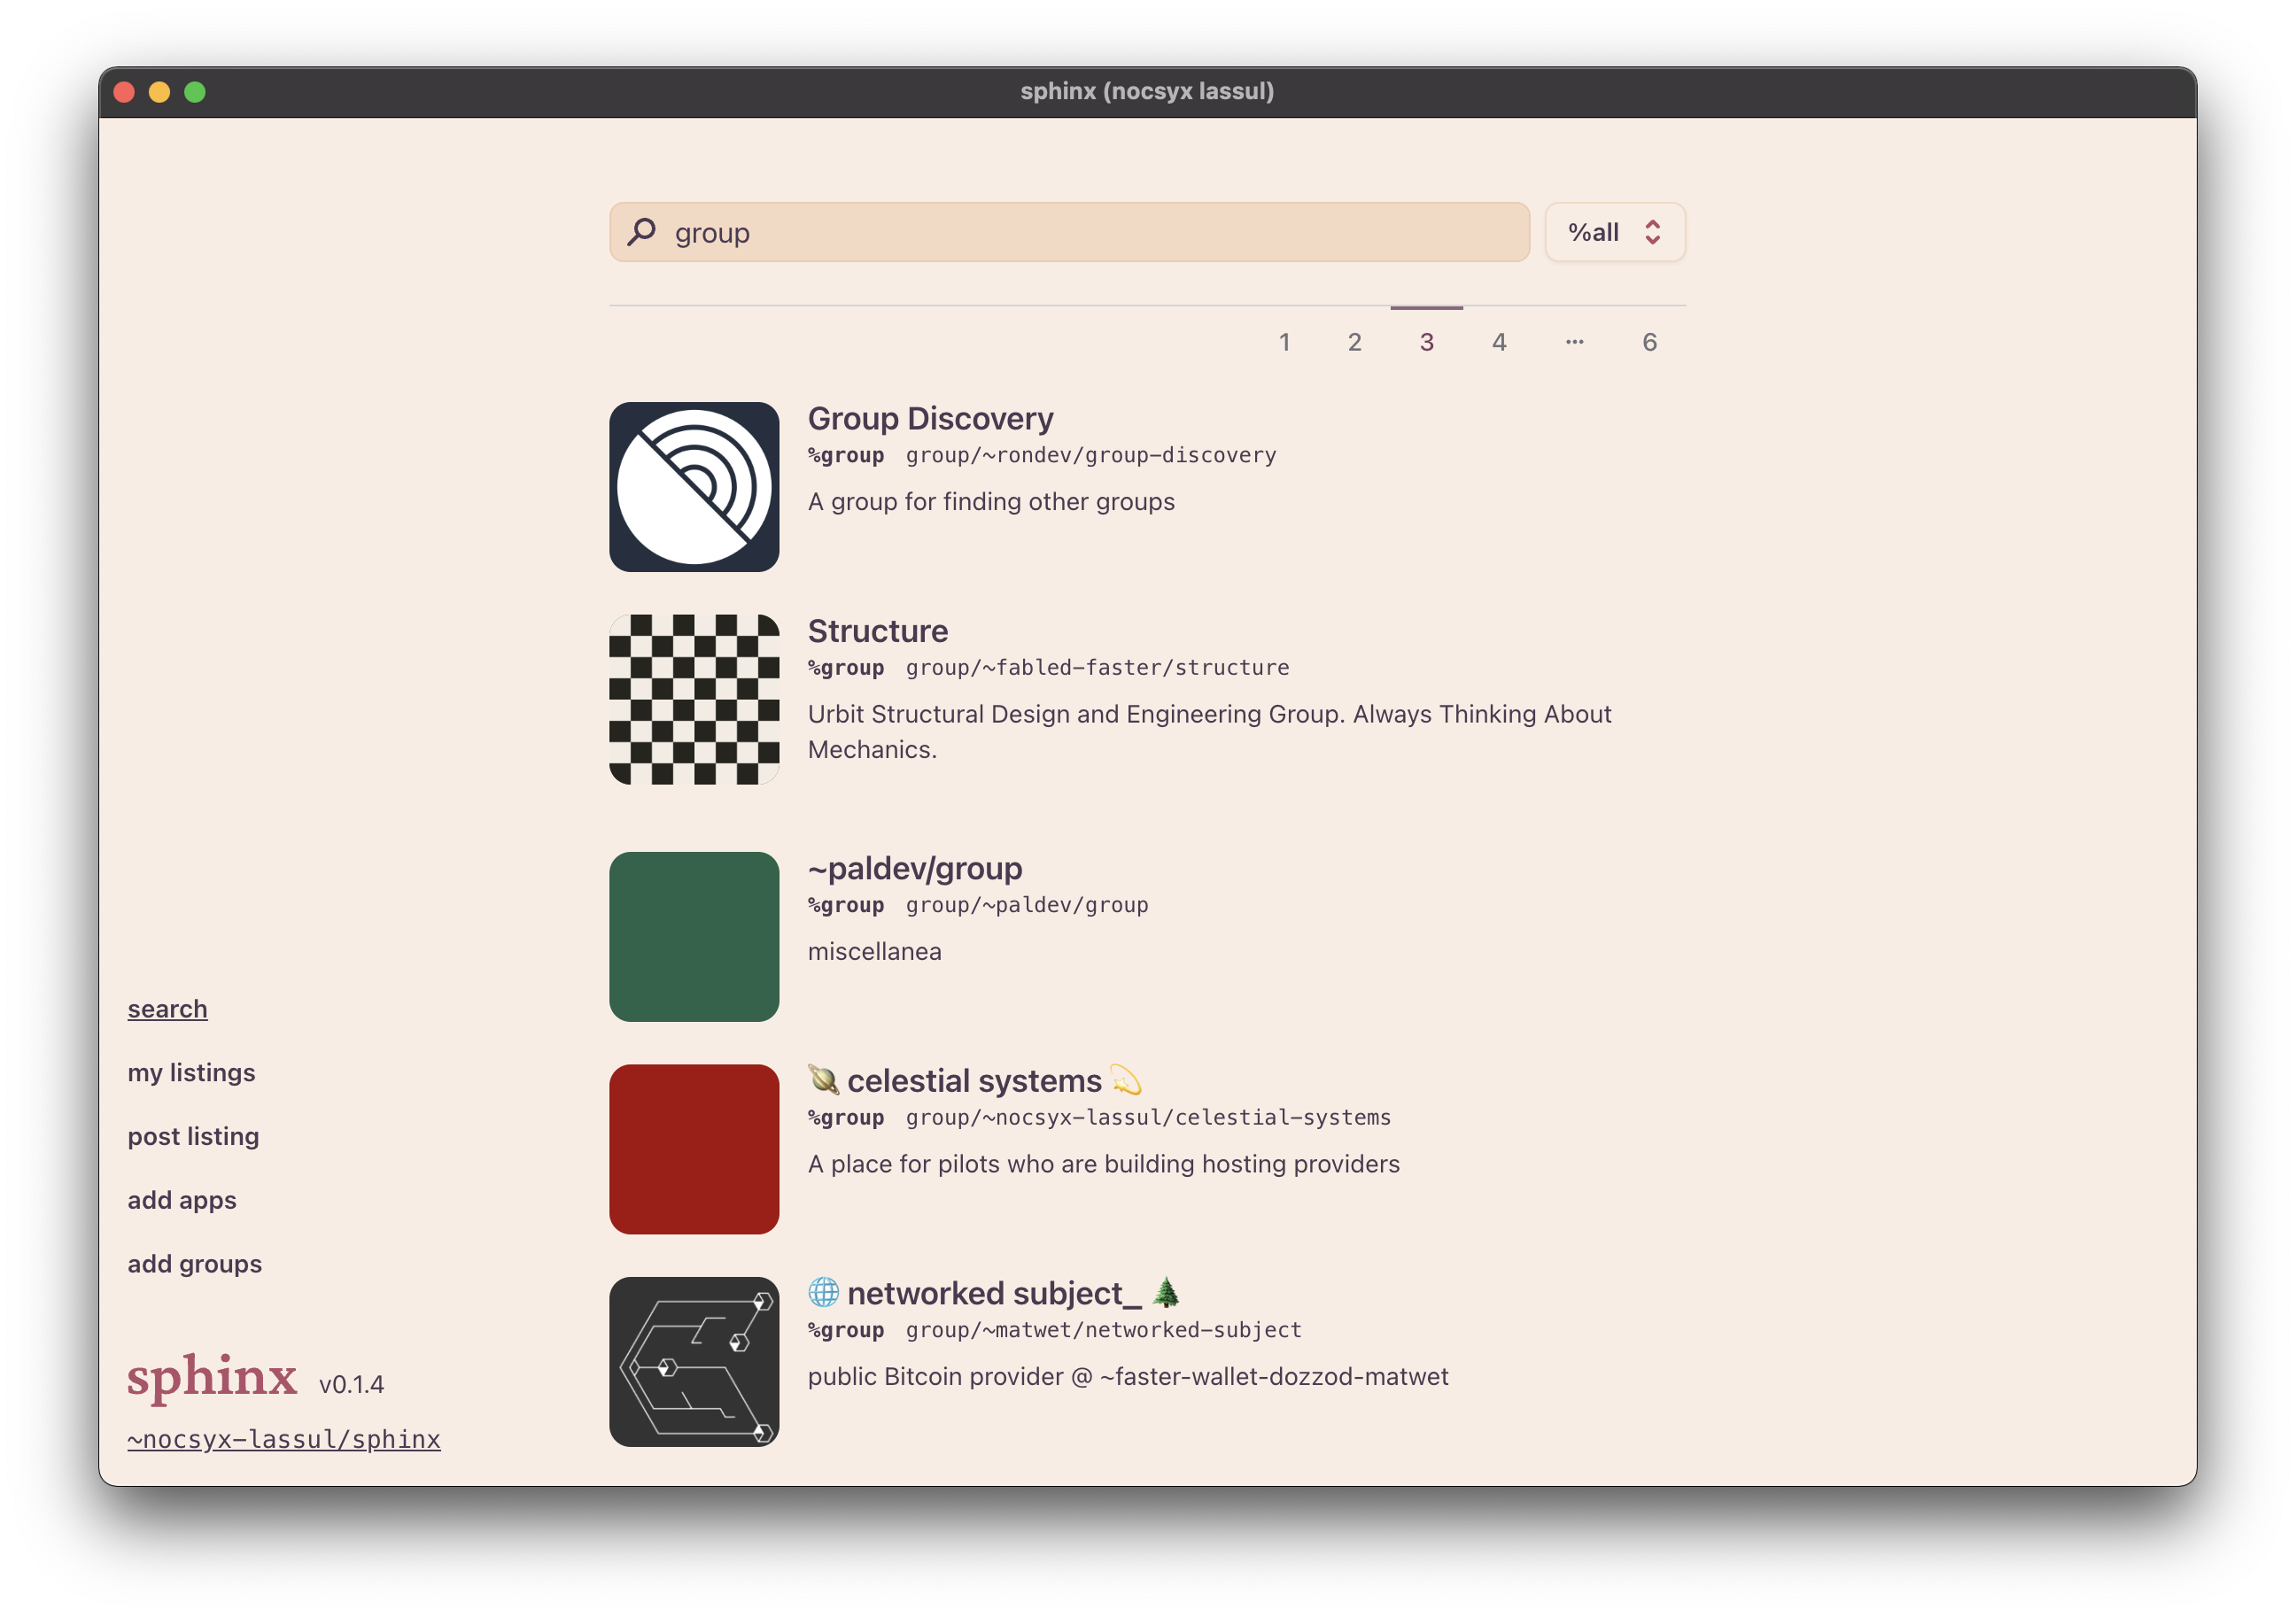
Task: Click the green paldev/group tile
Action: [694, 936]
